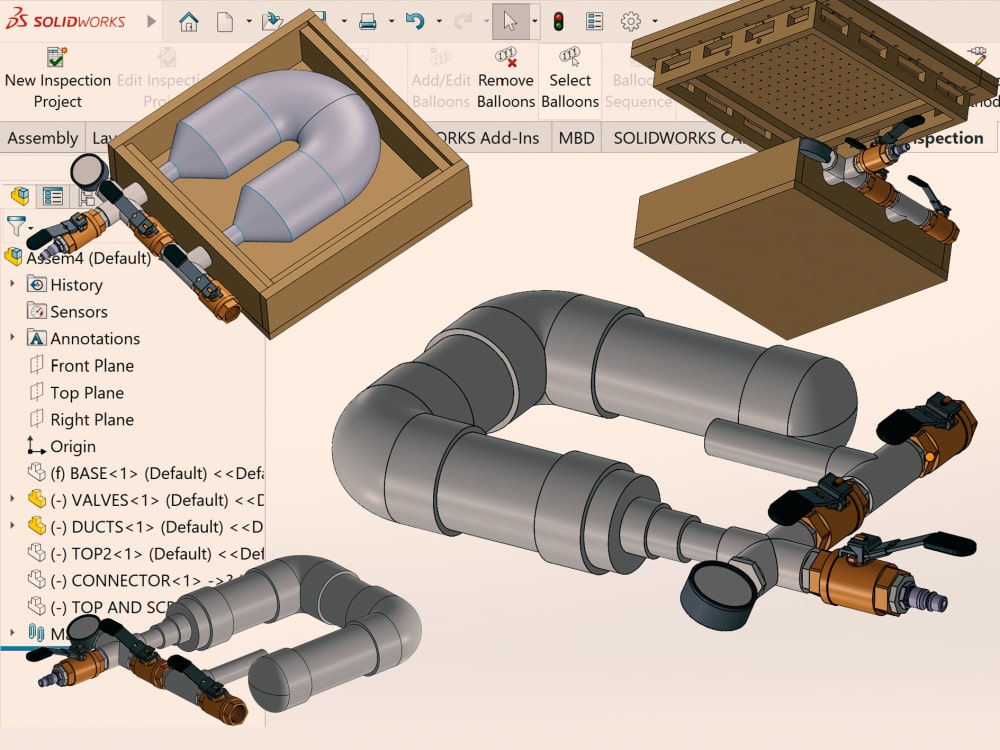Expand the Annotations node
The width and height of the screenshot is (1000, 750).
pyautogui.click(x=12, y=337)
